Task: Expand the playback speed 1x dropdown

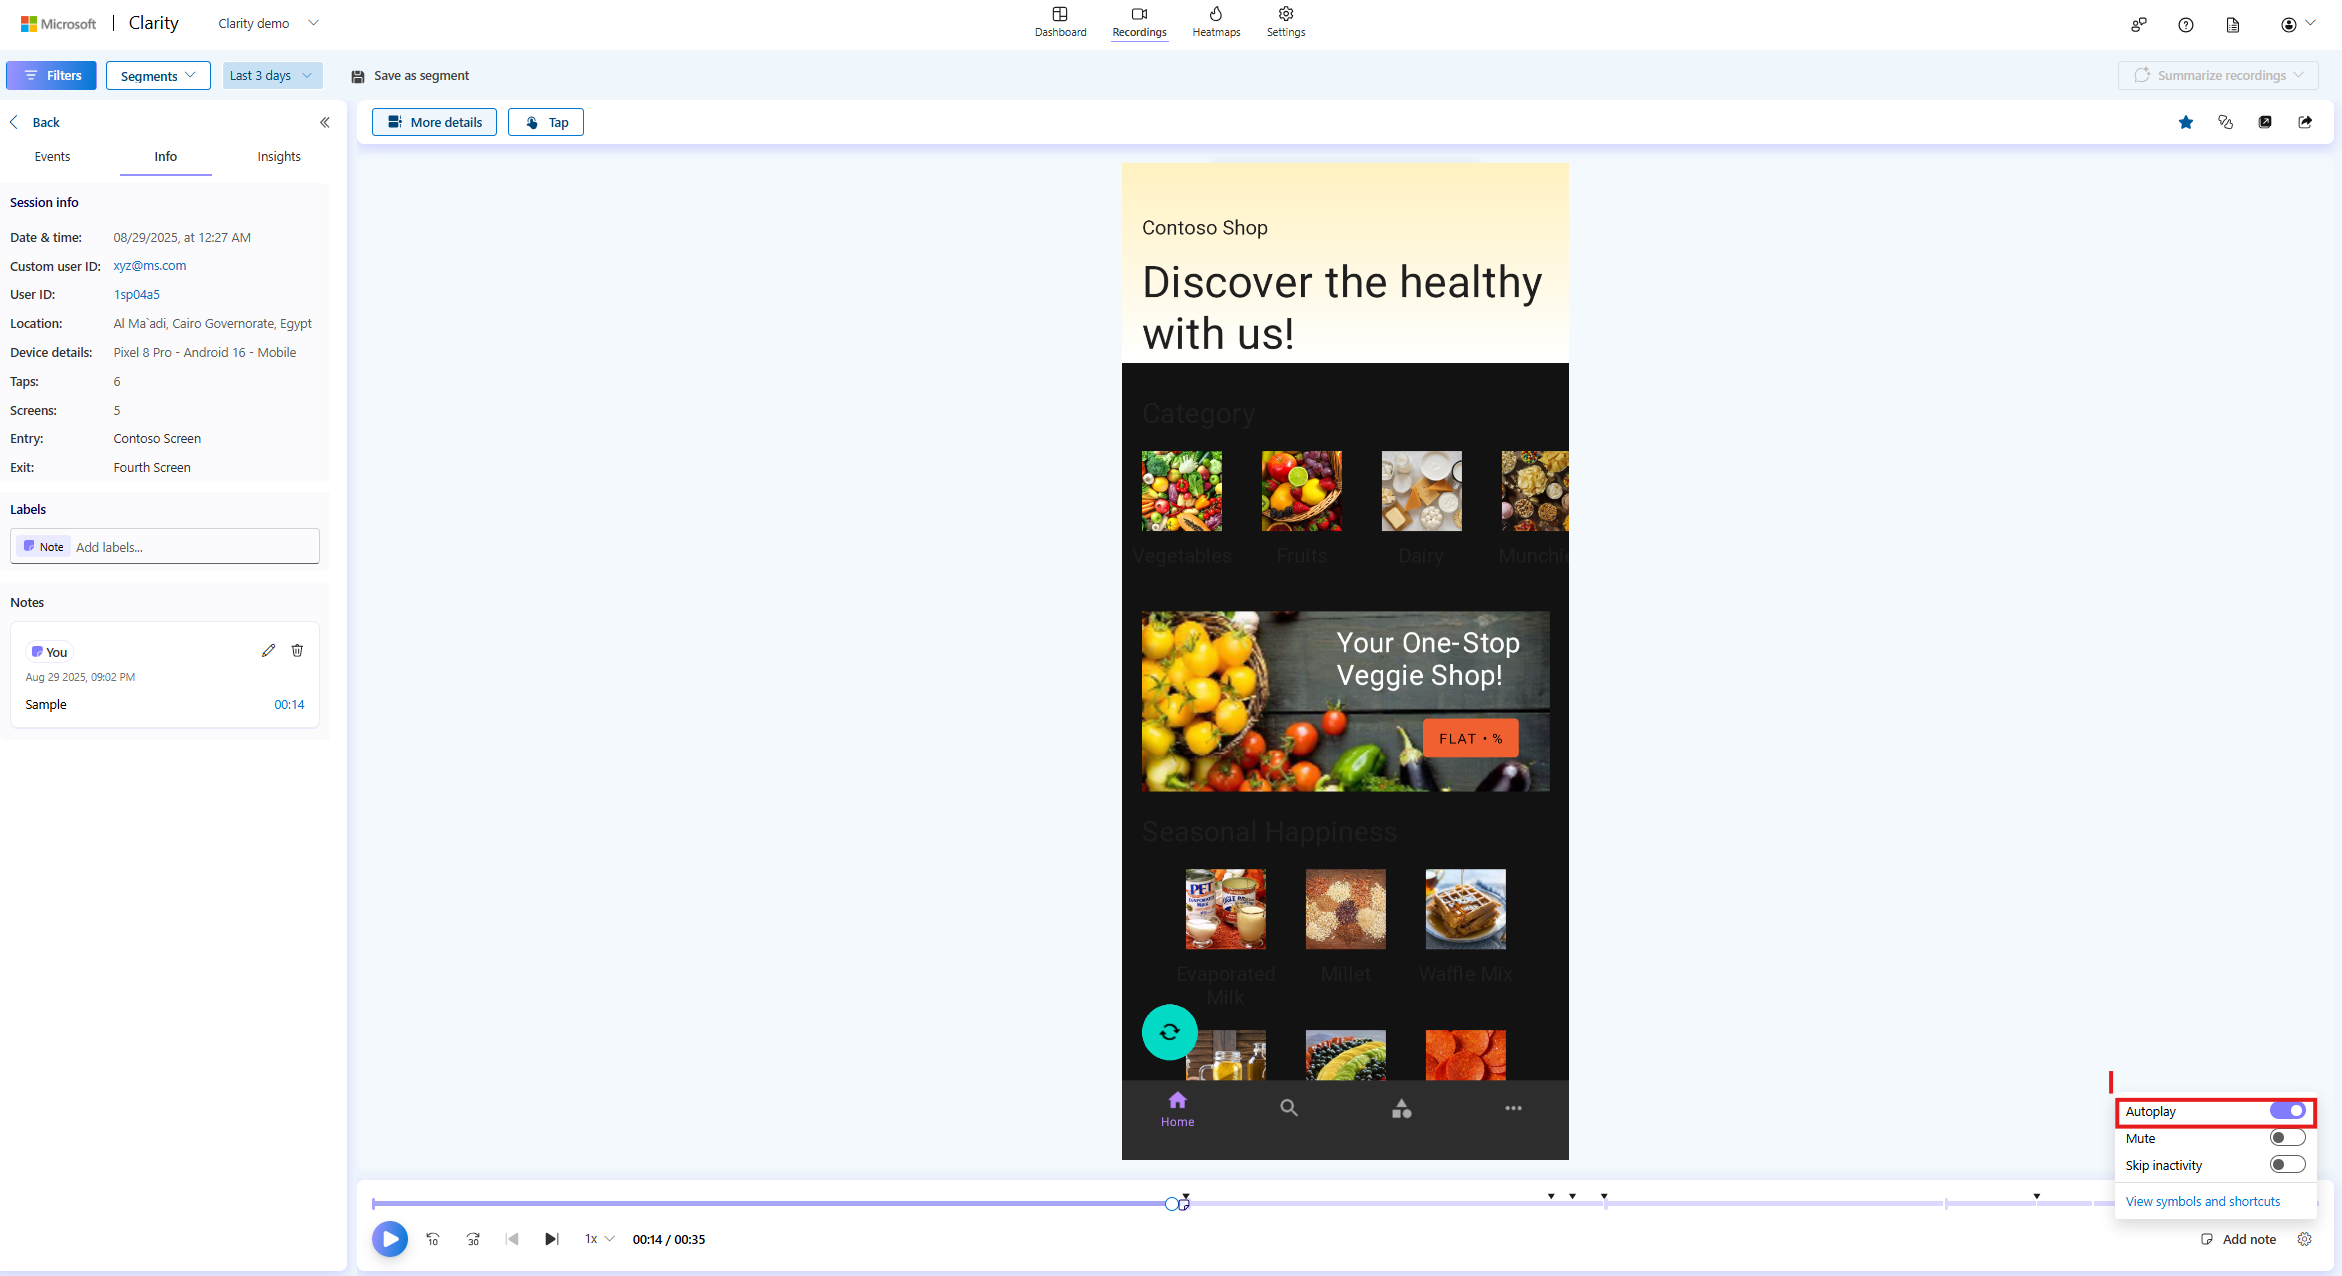Action: click(597, 1238)
